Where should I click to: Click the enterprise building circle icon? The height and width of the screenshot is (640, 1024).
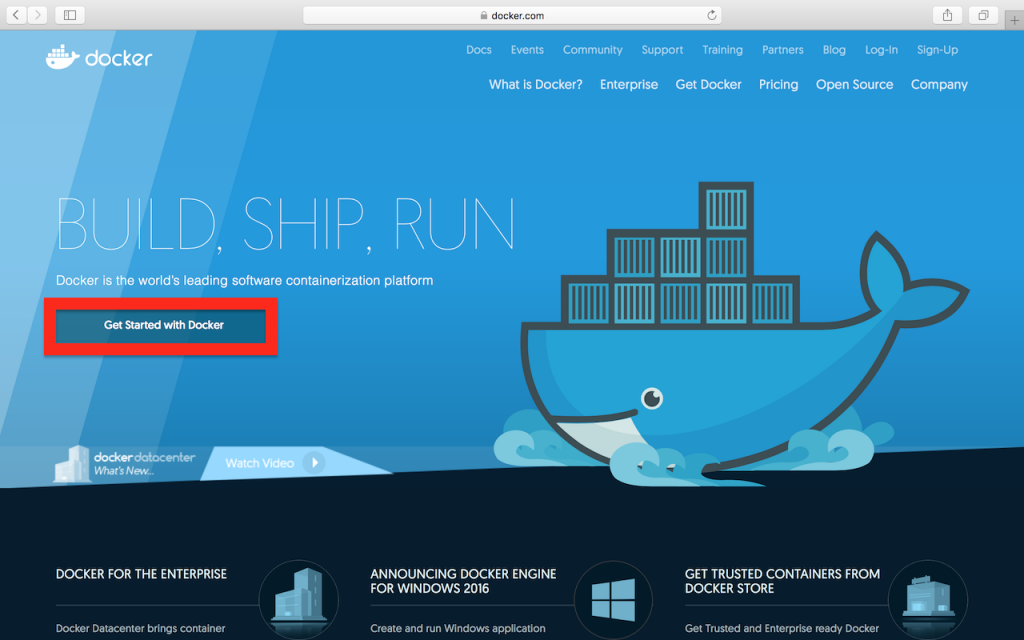(298, 598)
